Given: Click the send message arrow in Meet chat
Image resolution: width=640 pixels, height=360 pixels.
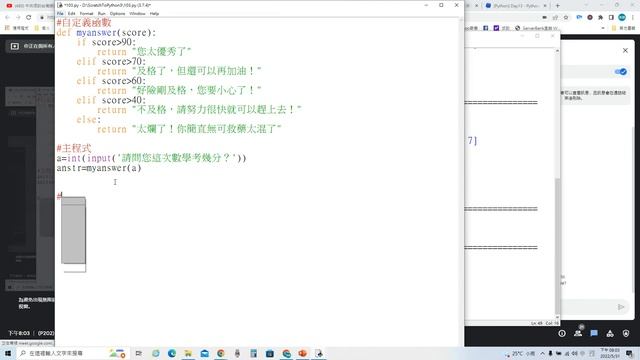Looking at the screenshot, I should [x=621, y=307].
